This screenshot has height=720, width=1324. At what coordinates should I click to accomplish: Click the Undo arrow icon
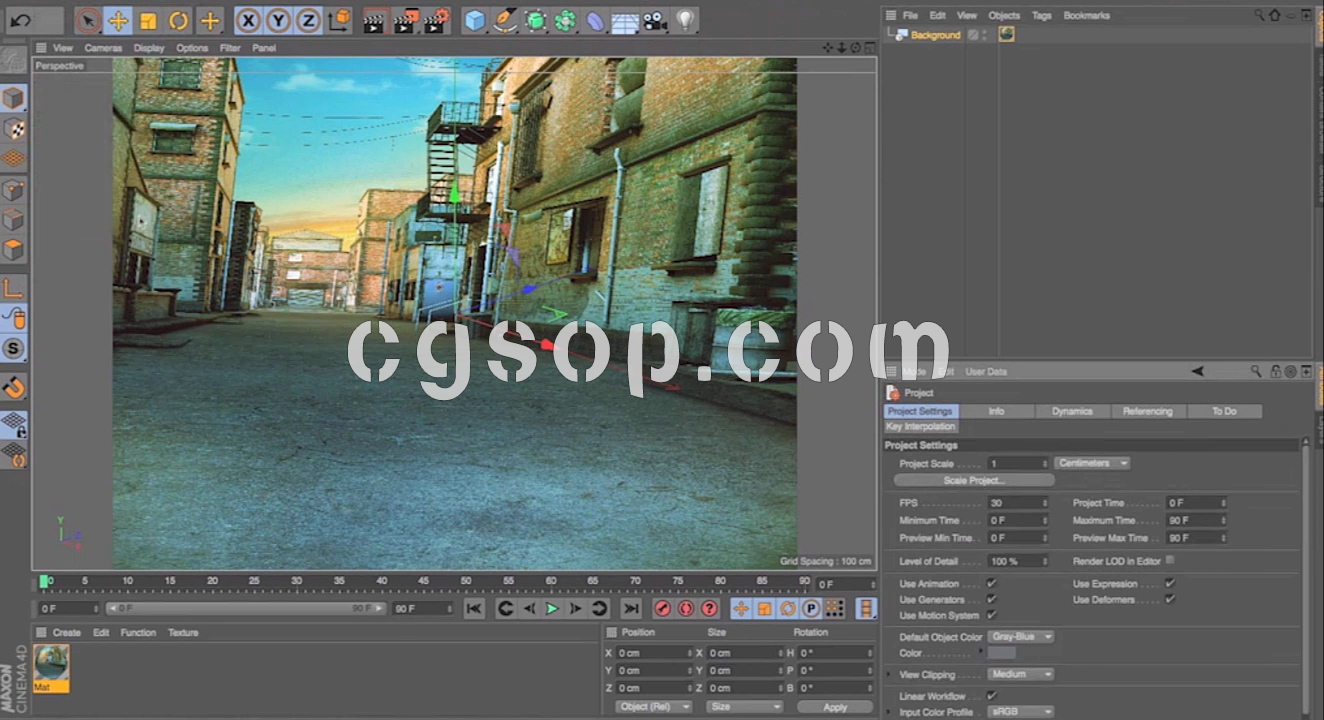pyautogui.click(x=21, y=20)
